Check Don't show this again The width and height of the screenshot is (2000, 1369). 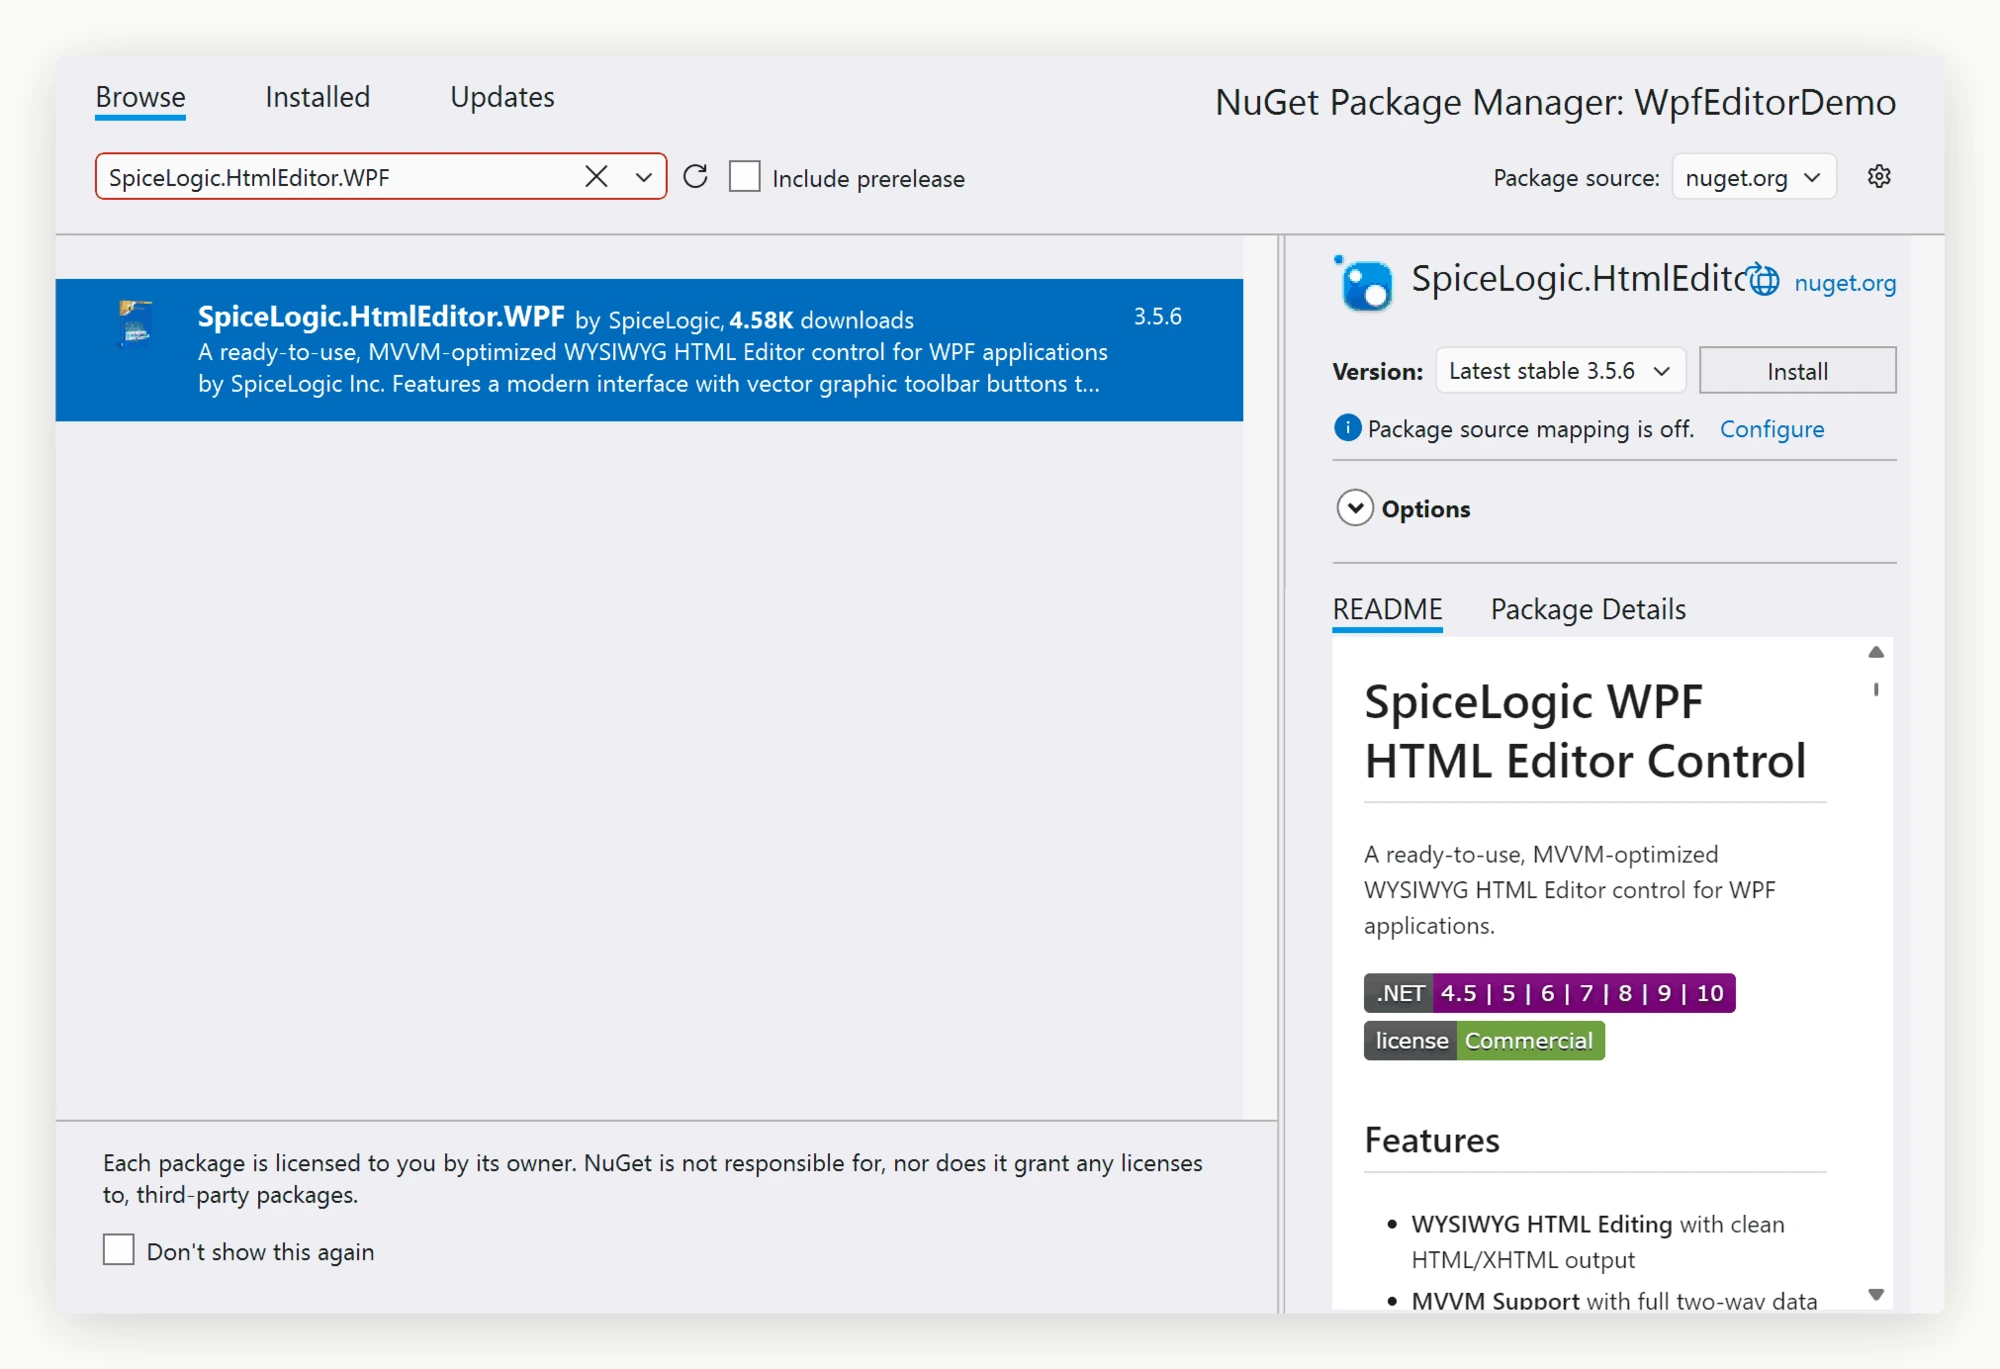(119, 1250)
